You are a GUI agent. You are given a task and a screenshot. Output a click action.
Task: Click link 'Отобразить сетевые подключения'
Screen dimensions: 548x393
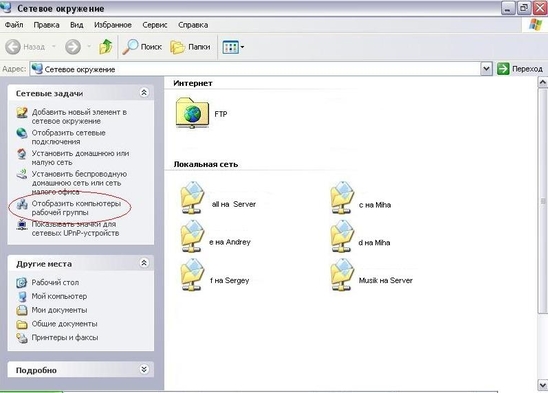pyautogui.click(x=68, y=137)
